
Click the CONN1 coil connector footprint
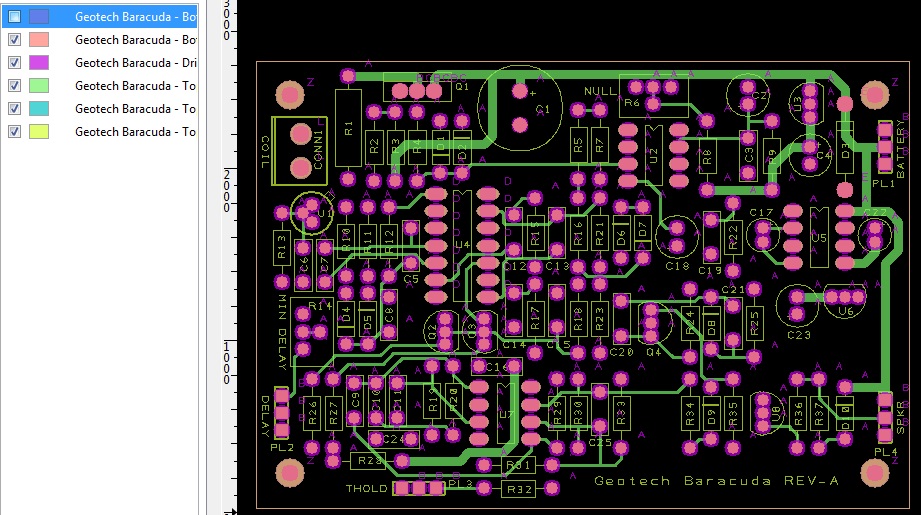(300, 151)
